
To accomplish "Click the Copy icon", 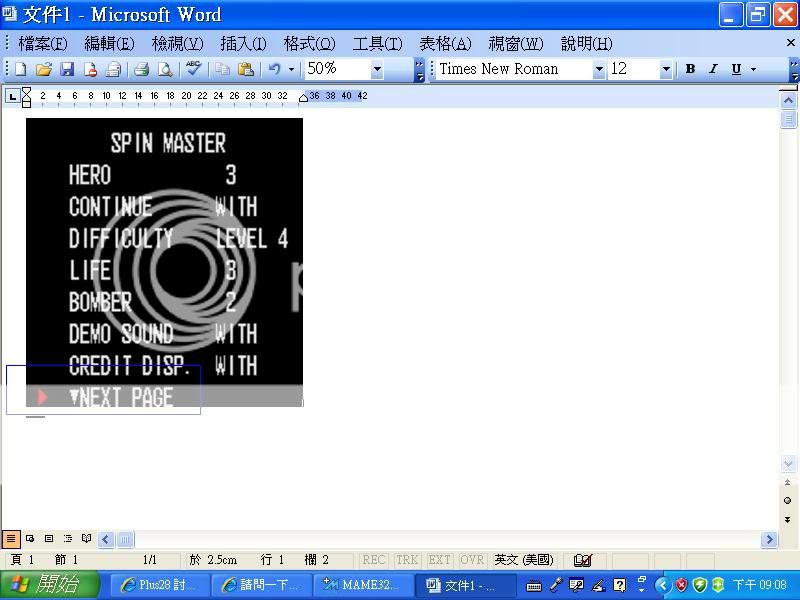I will coord(222,69).
